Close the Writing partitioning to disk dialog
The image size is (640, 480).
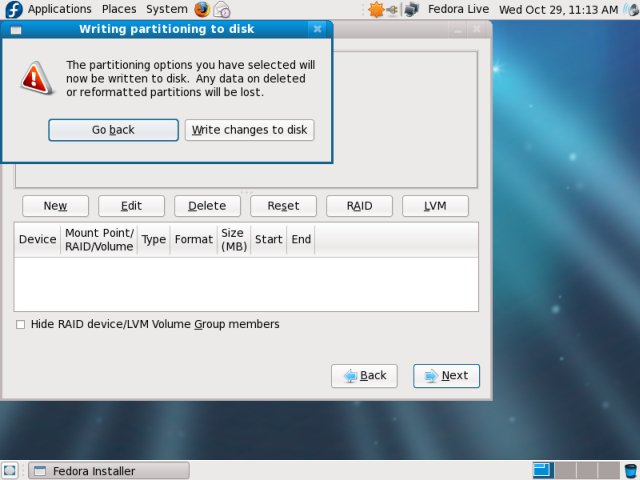click(317, 29)
